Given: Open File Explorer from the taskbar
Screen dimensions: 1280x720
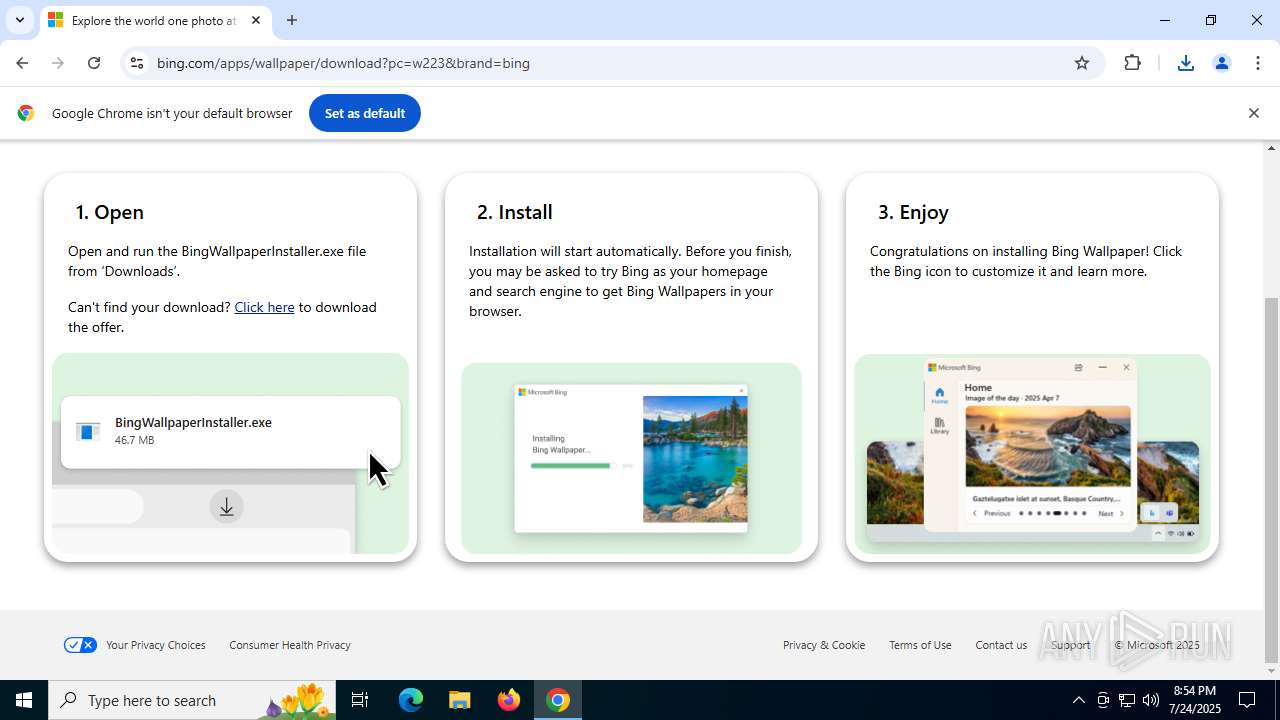Looking at the screenshot, I should click(x=459, y=700).
